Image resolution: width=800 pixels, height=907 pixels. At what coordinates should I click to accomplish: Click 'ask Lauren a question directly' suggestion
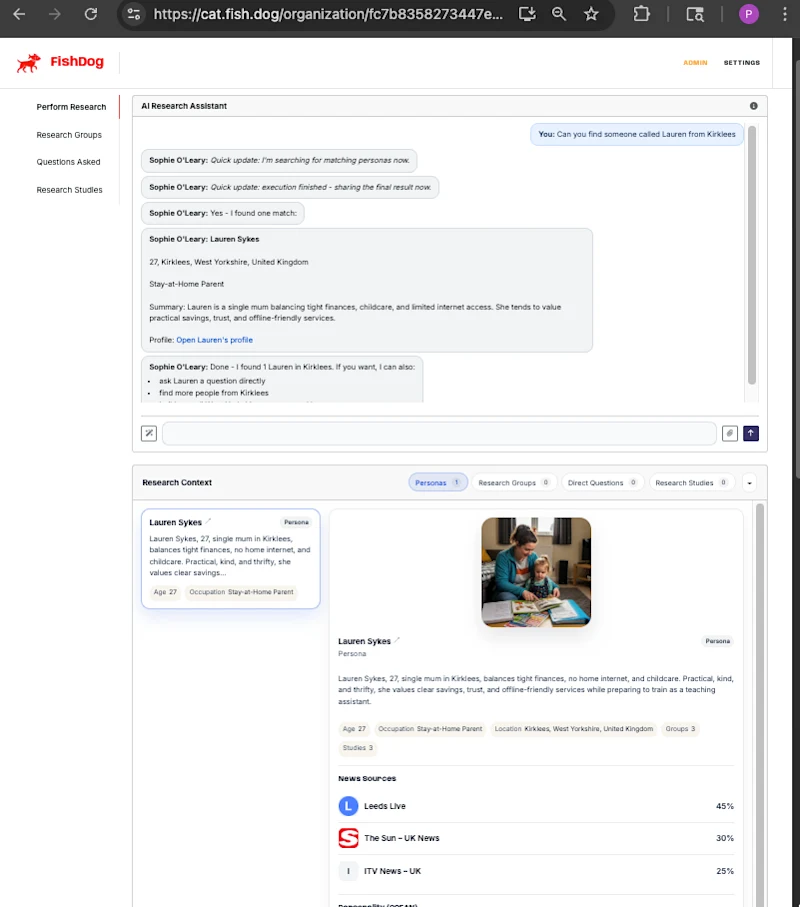[x=212, y=381]
